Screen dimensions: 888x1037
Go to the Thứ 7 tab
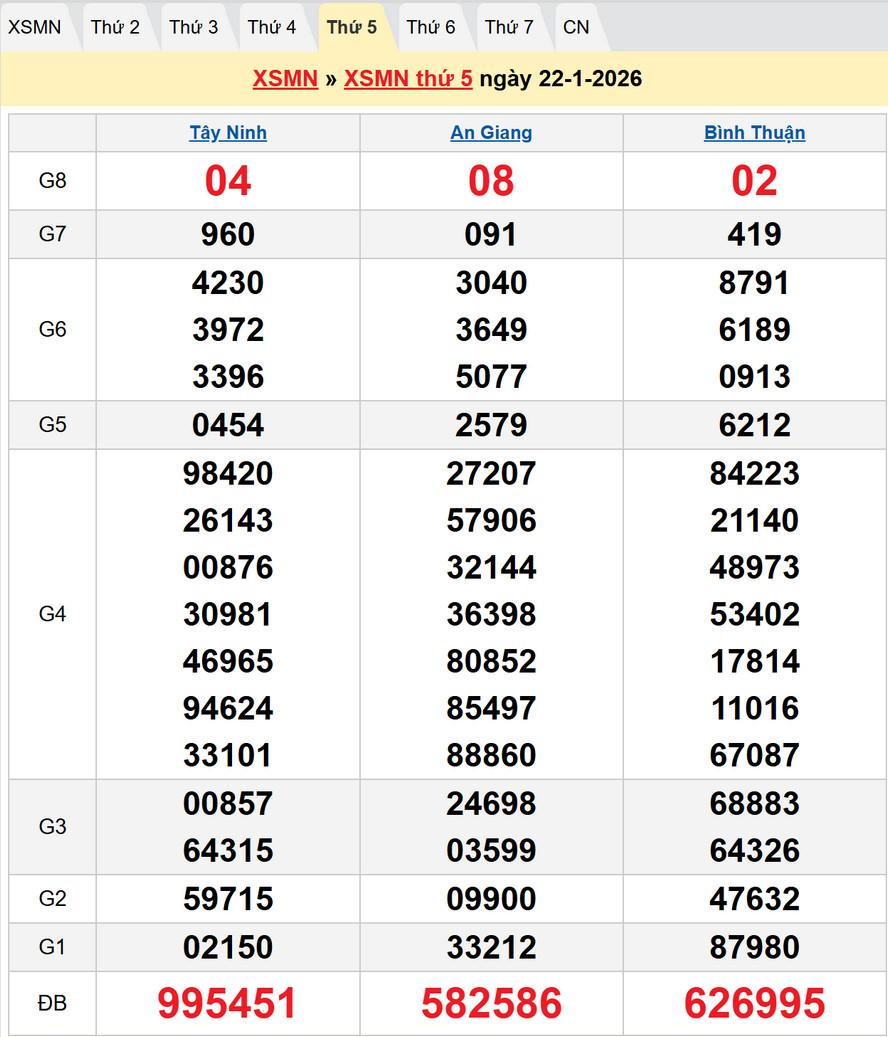pos(509,27)
